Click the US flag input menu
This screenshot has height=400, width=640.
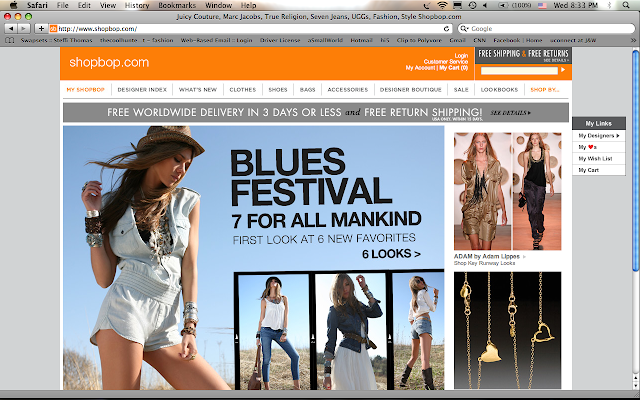542,5
